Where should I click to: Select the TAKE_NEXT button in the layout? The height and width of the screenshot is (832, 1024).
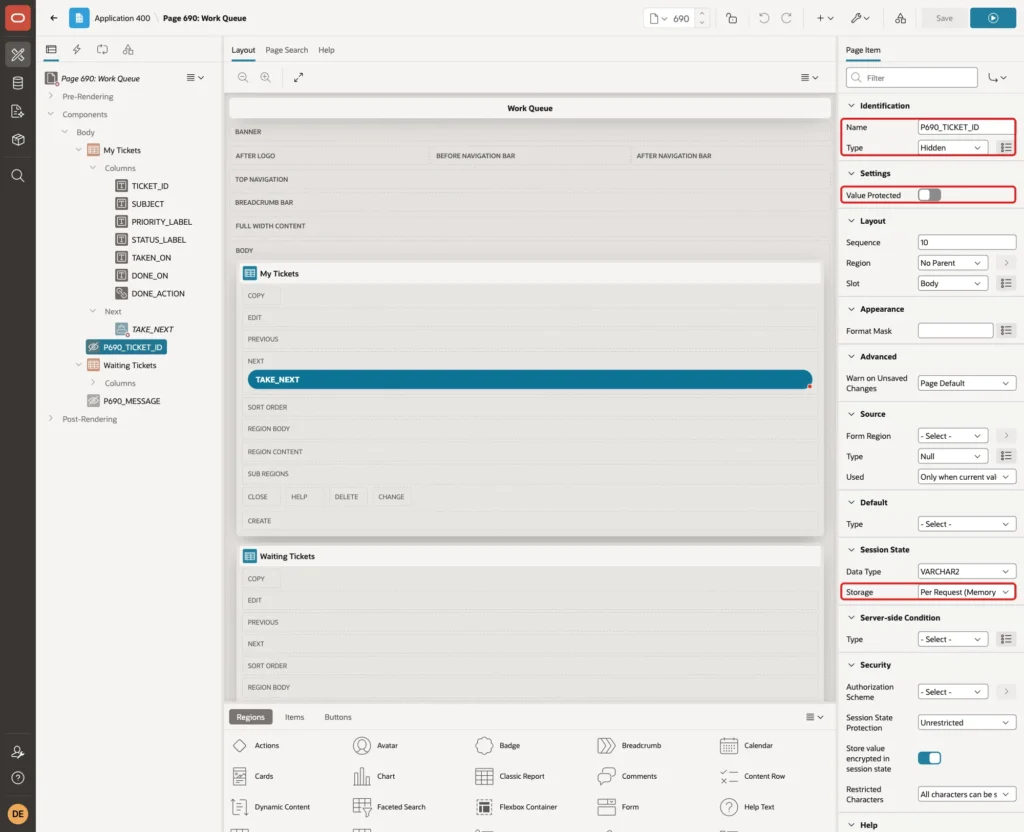click(x=530, y=379)
